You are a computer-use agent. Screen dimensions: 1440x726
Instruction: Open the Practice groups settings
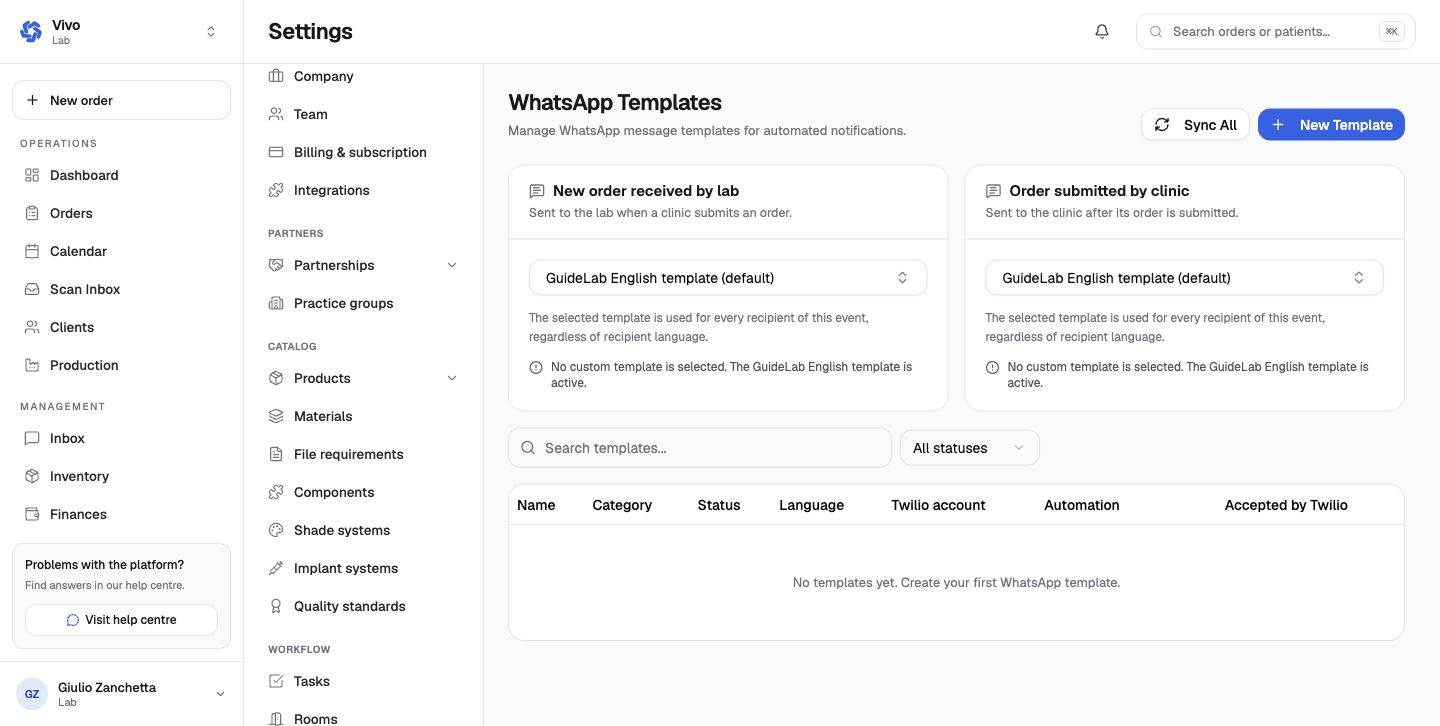pyautogui.click(x=363, y=303)
